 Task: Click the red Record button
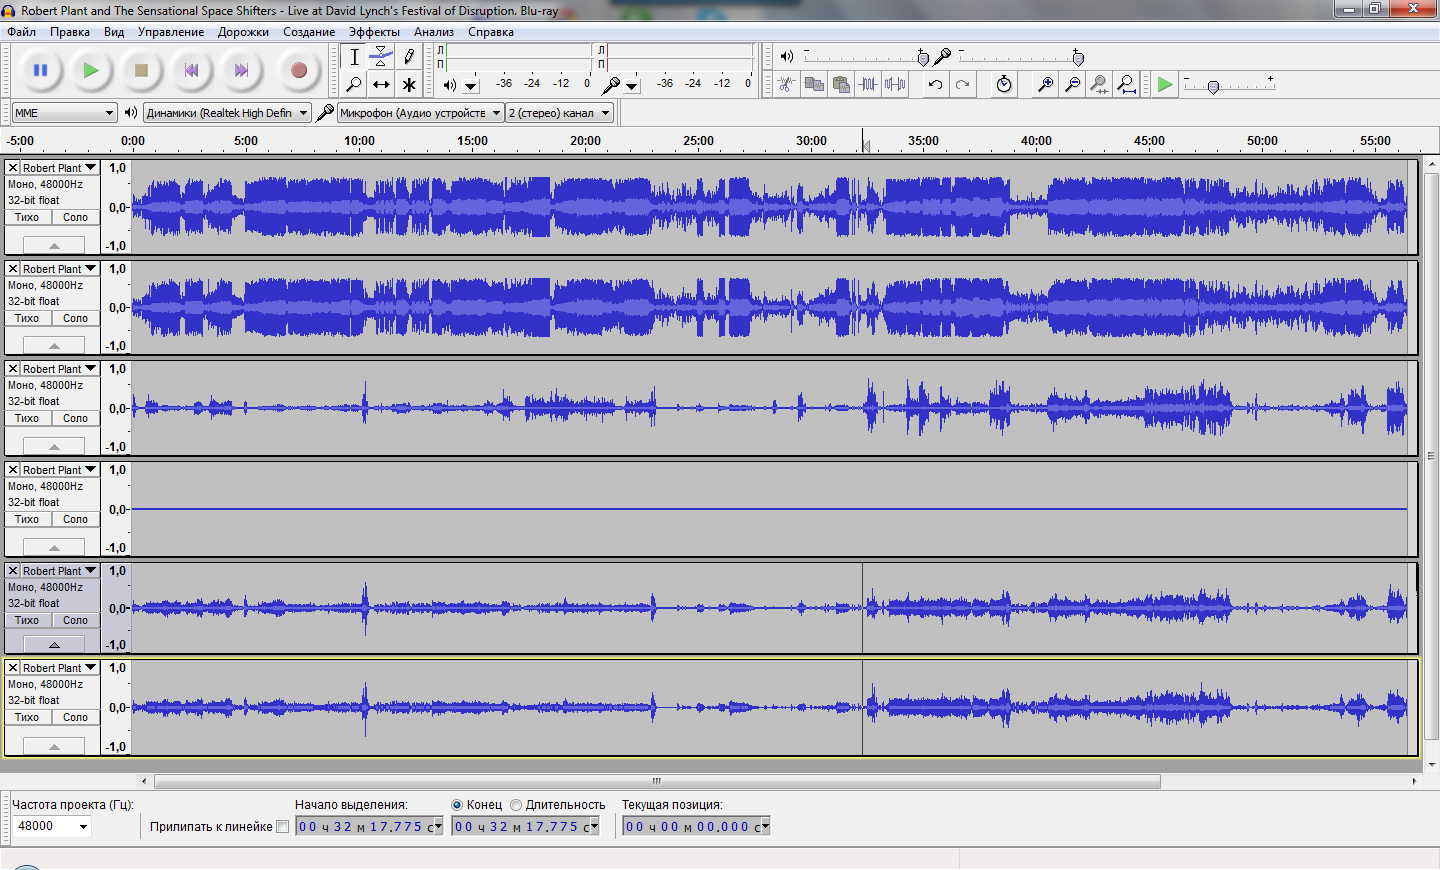tap(298, 70)
